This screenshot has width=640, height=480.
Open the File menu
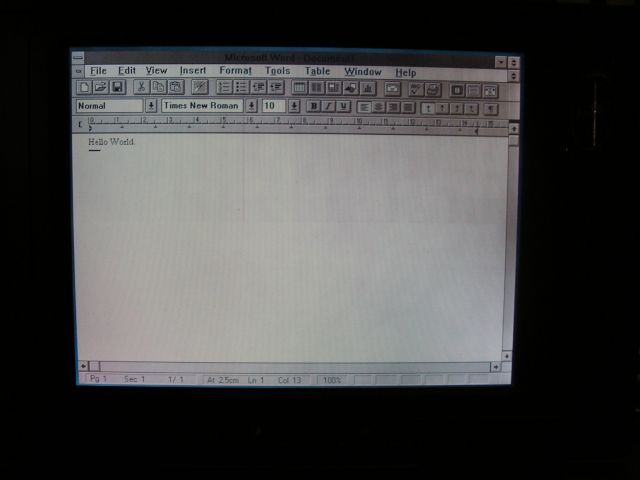click(x=98, y=71)
